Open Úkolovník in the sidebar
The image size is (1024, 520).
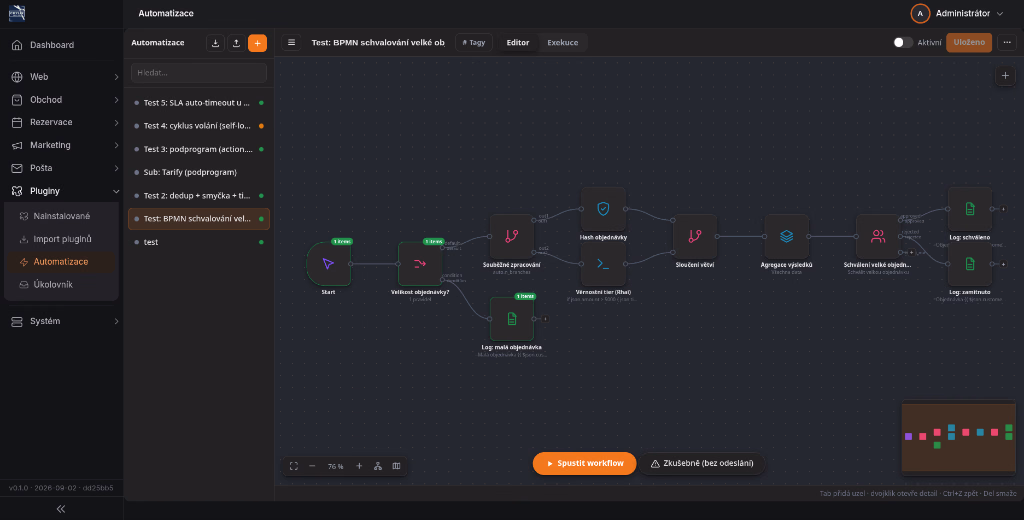tap(61, 285)
